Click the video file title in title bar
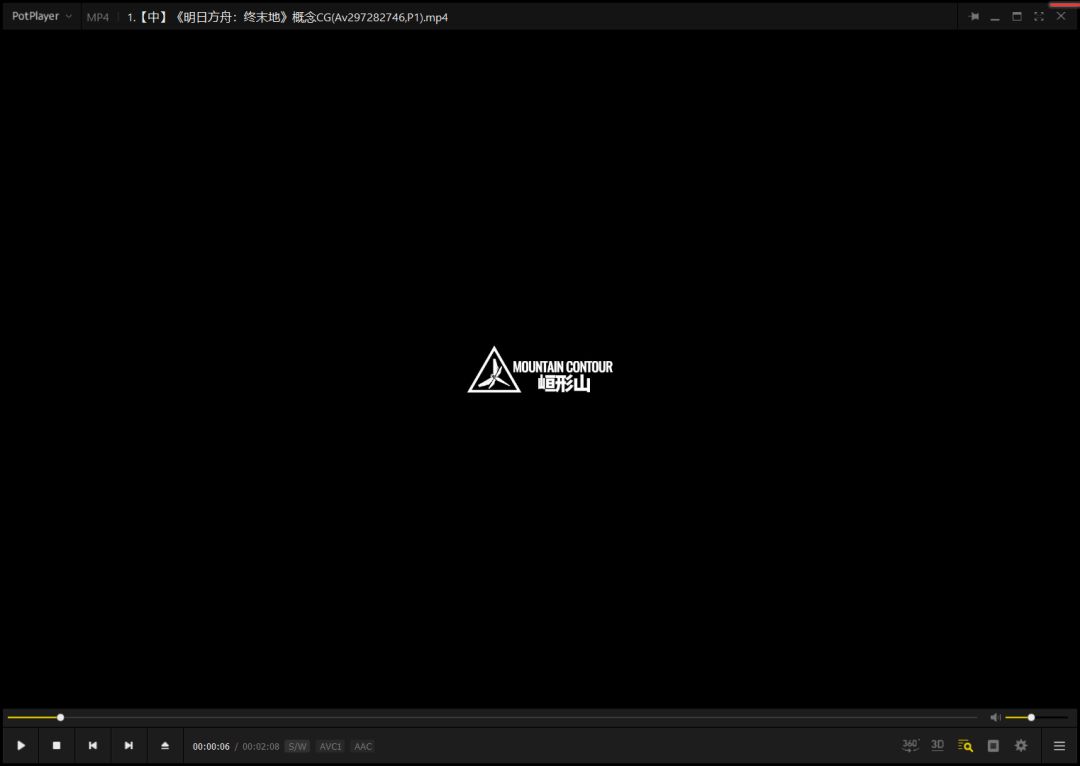 287,17
